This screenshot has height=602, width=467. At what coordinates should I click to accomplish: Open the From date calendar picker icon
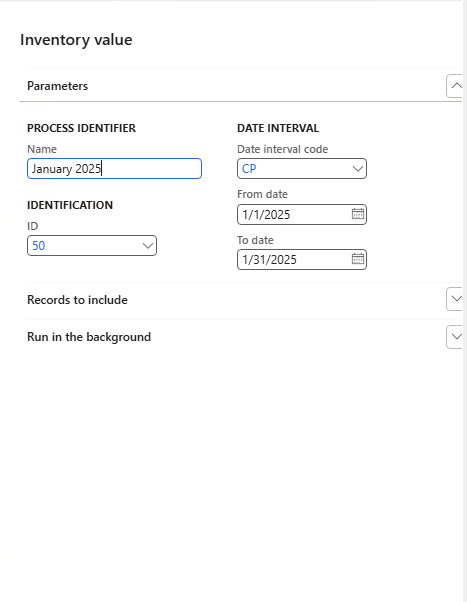tap(358, 214)
